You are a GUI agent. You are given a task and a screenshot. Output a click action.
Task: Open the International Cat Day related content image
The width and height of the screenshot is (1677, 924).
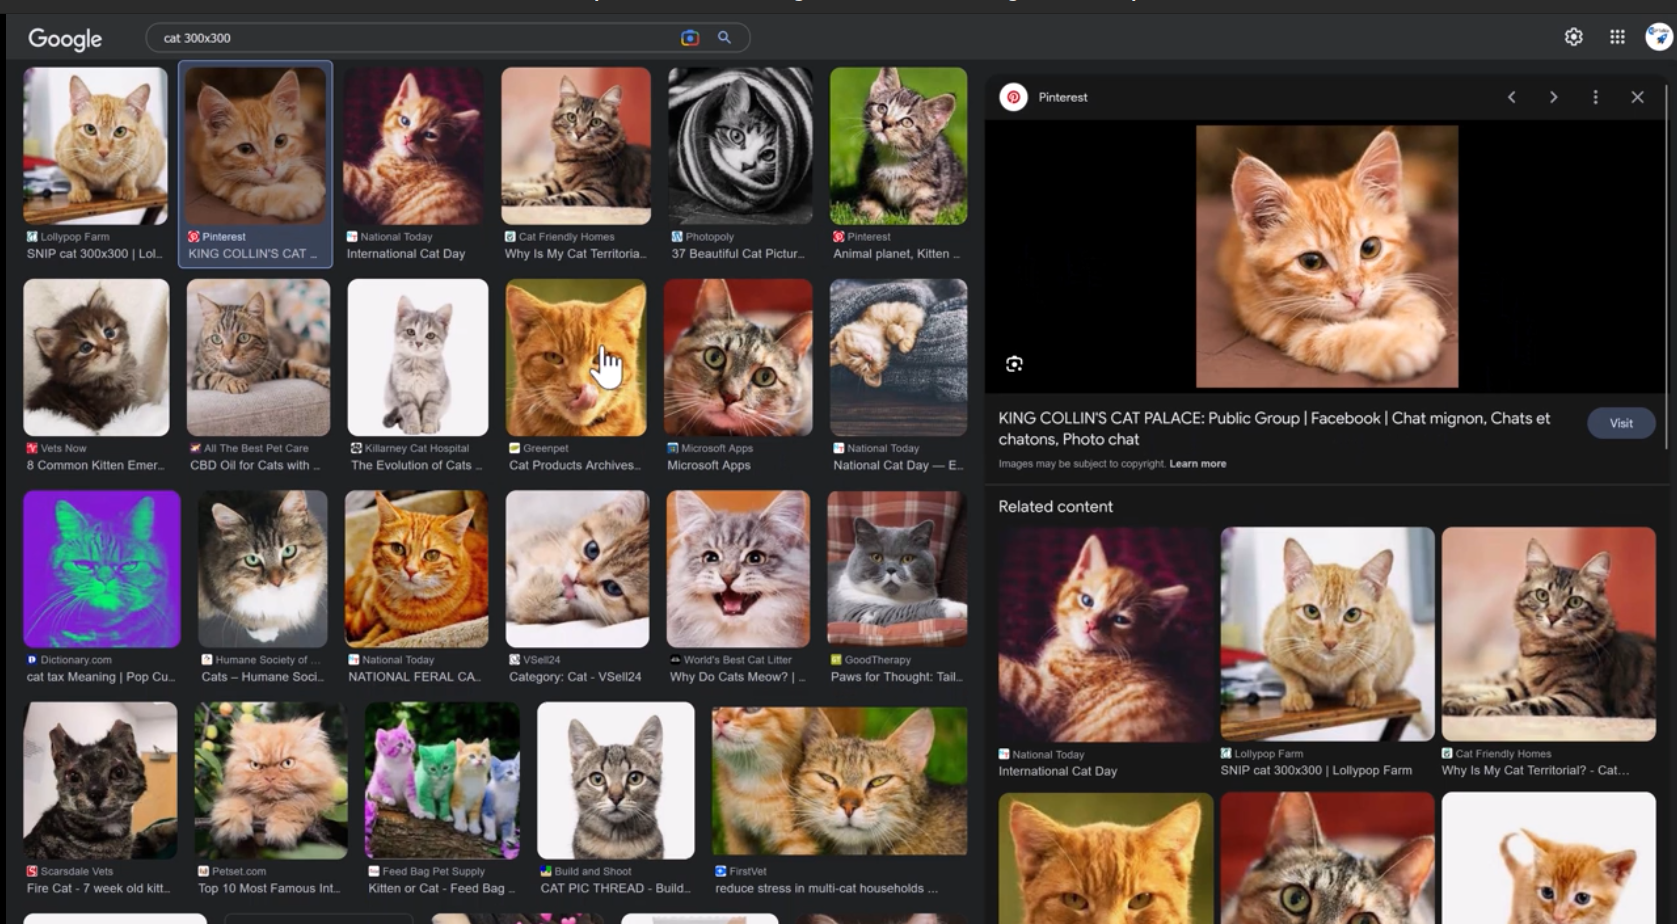click(1105, 635)
